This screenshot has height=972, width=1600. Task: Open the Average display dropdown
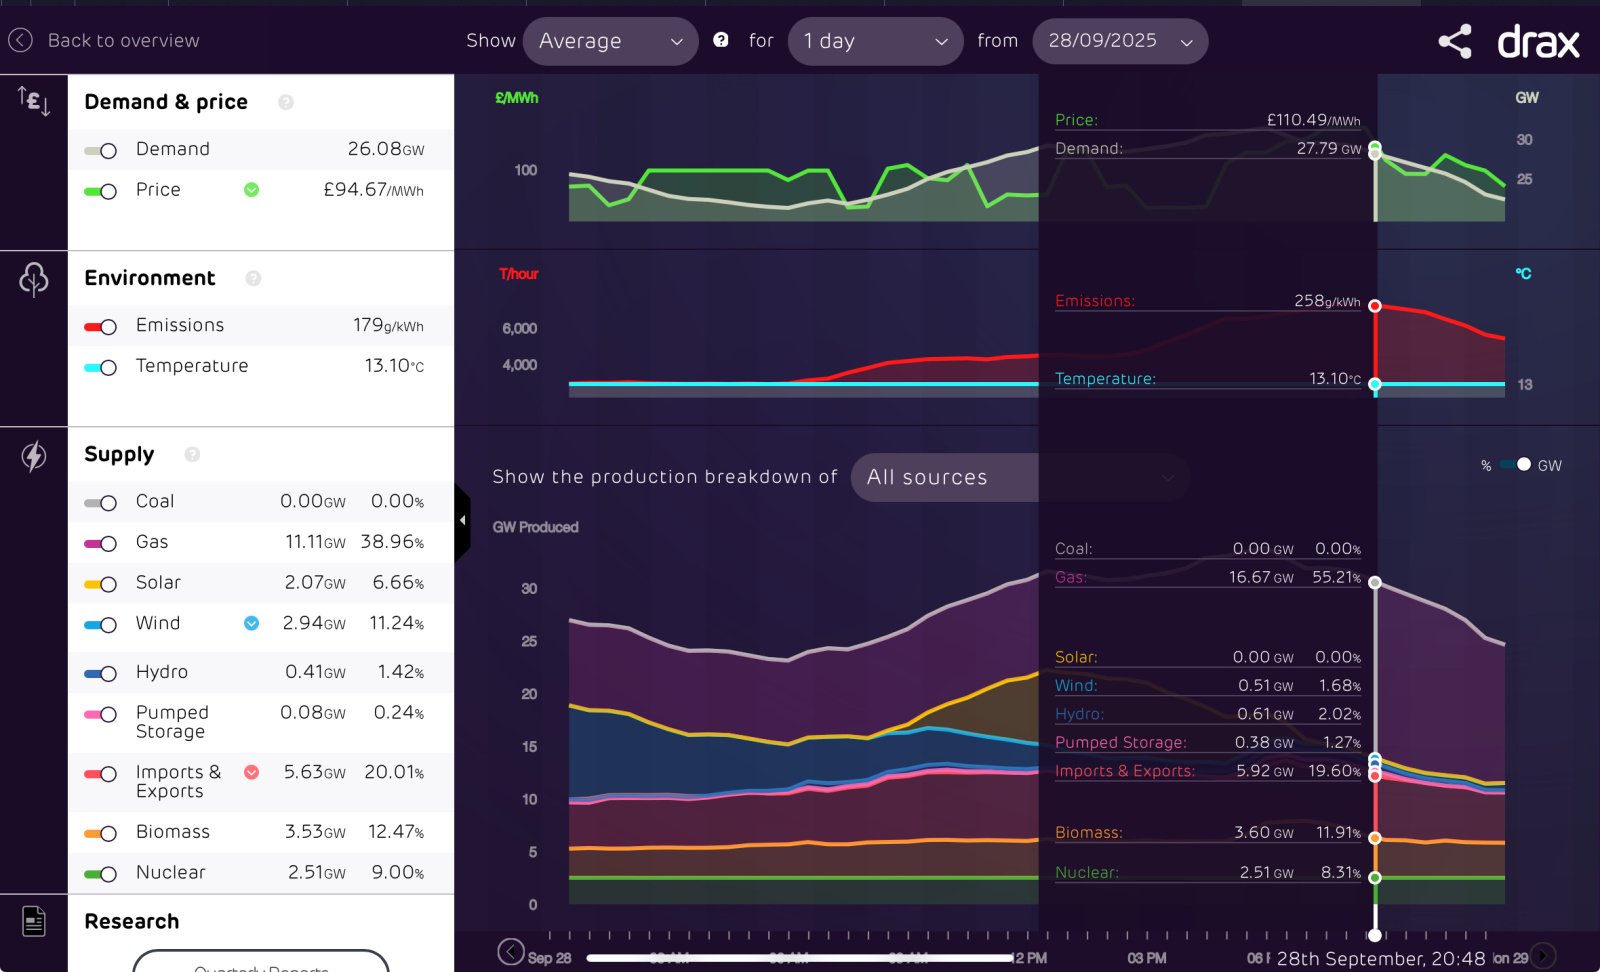(x=610, y=41)
